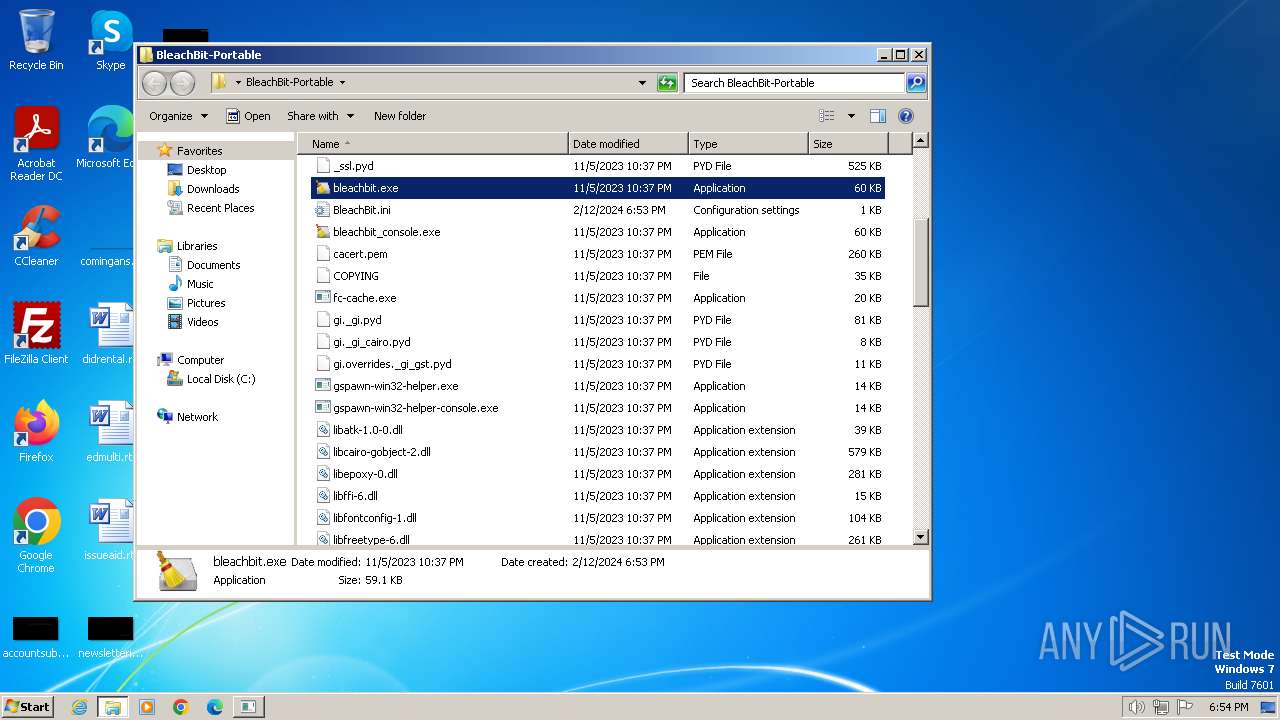Click Internet Explorer taskbar icon
This screenshot has height=720, width=1280.
coord(79,707)
